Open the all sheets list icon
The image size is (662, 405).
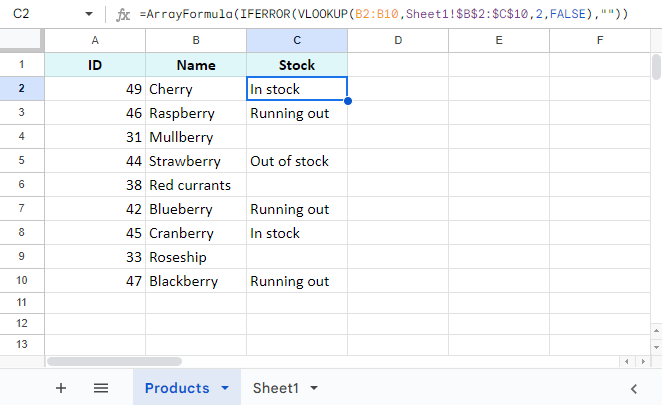coord(101,388)
